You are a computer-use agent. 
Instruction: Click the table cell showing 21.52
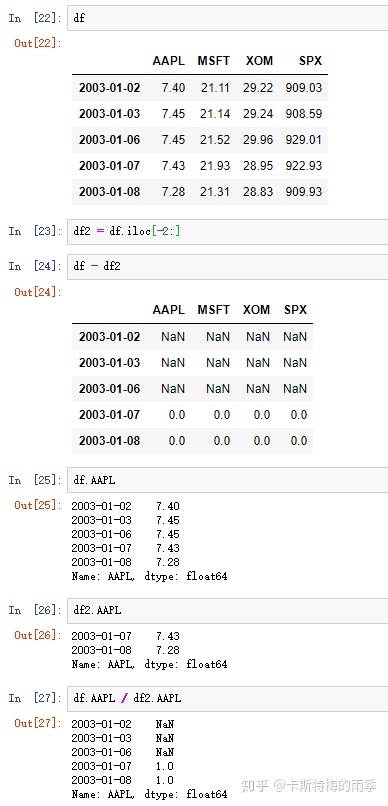pyautogui.click(x=215, y=140)
